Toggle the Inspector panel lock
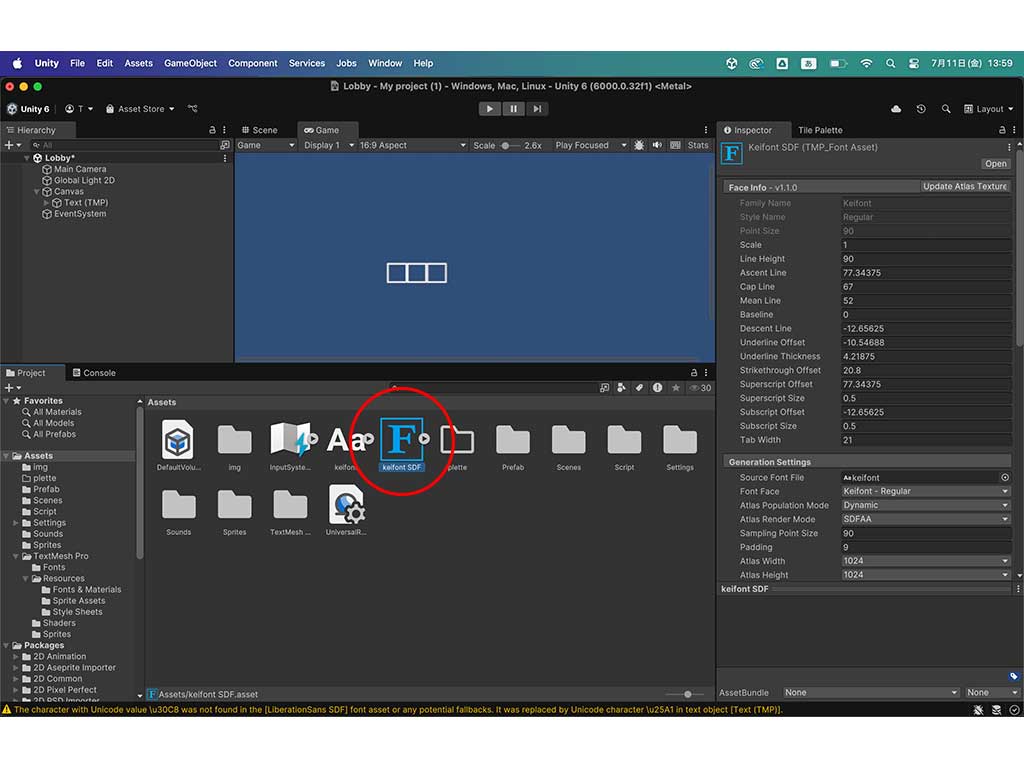 [x=1002, y=130]
